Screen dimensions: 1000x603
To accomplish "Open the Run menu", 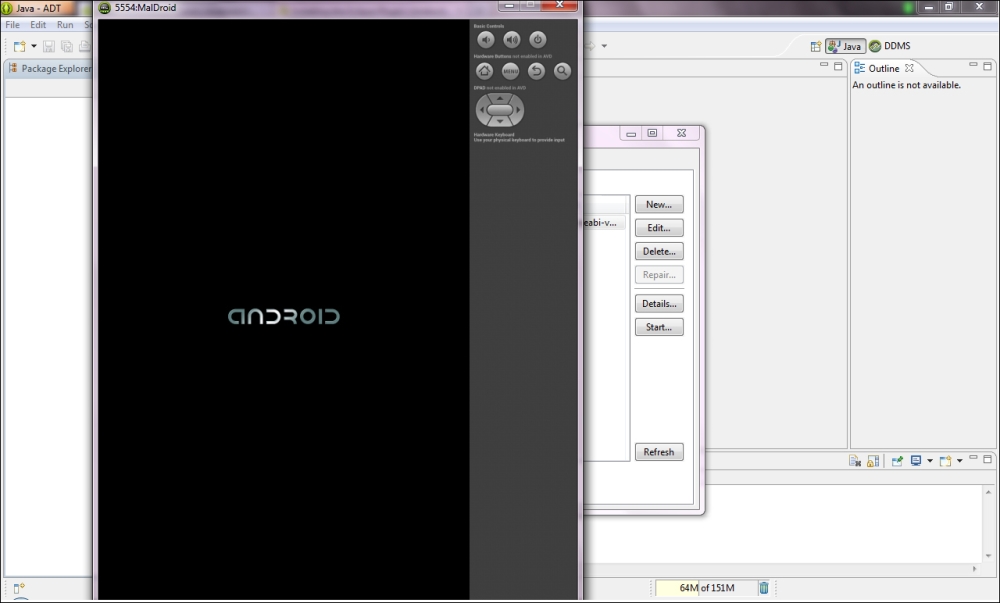I will tap(65, 25).
